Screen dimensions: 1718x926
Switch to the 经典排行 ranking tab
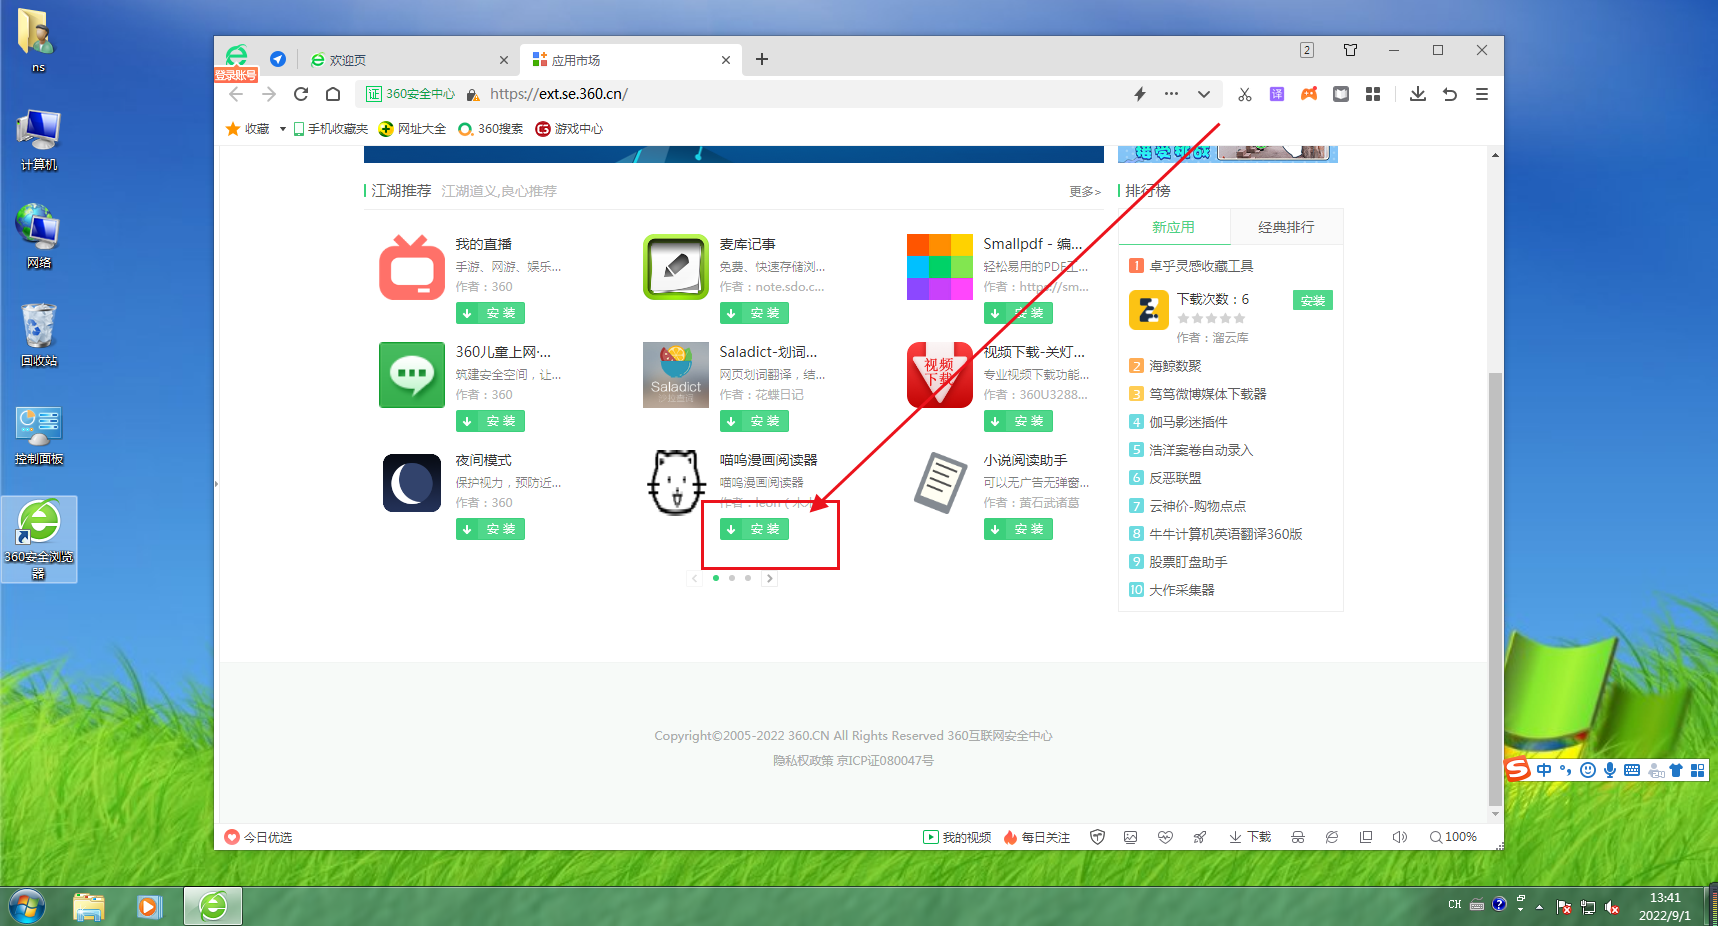[1286, 227]
